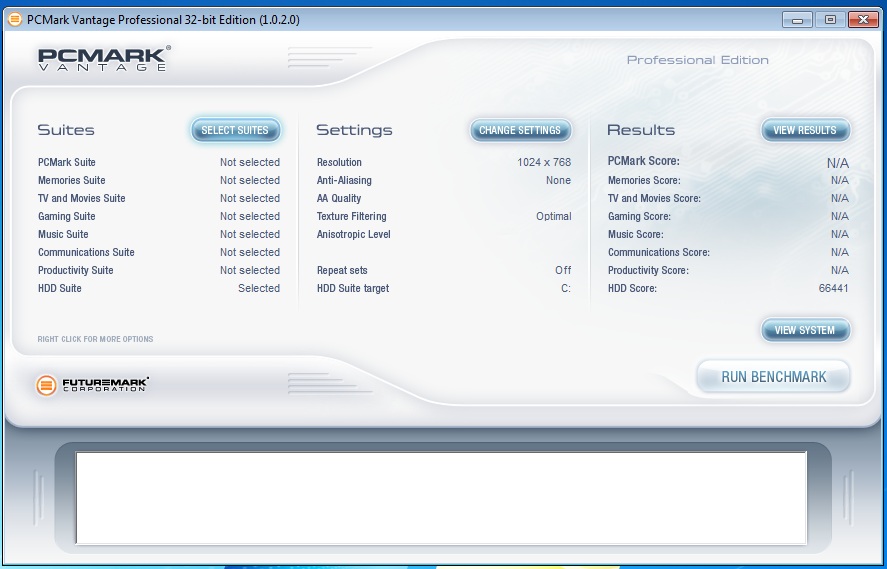Click Texture Filtering value 'Optimal'
Viewport: 887px width, 569px height.
tap(554, 217)
